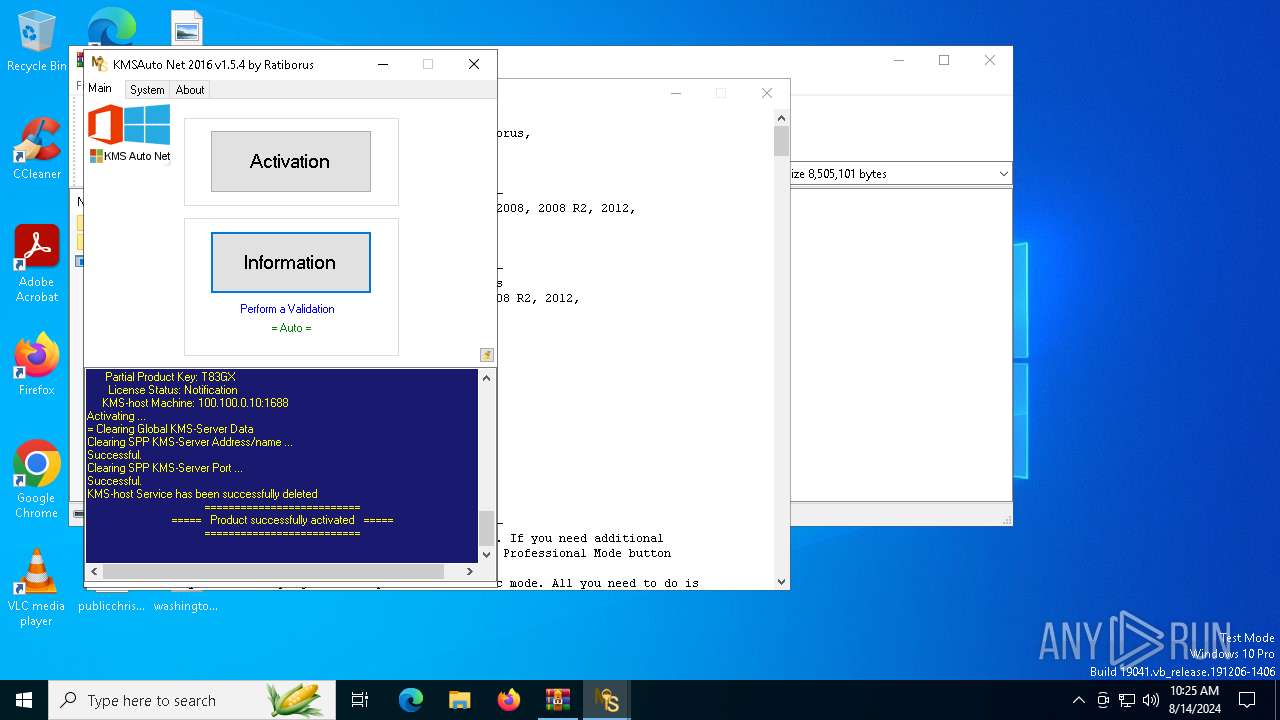Viewport: 1280px width, 720px height.
Task: Click "License Status: Notification" log line
Action: (172, 390)
